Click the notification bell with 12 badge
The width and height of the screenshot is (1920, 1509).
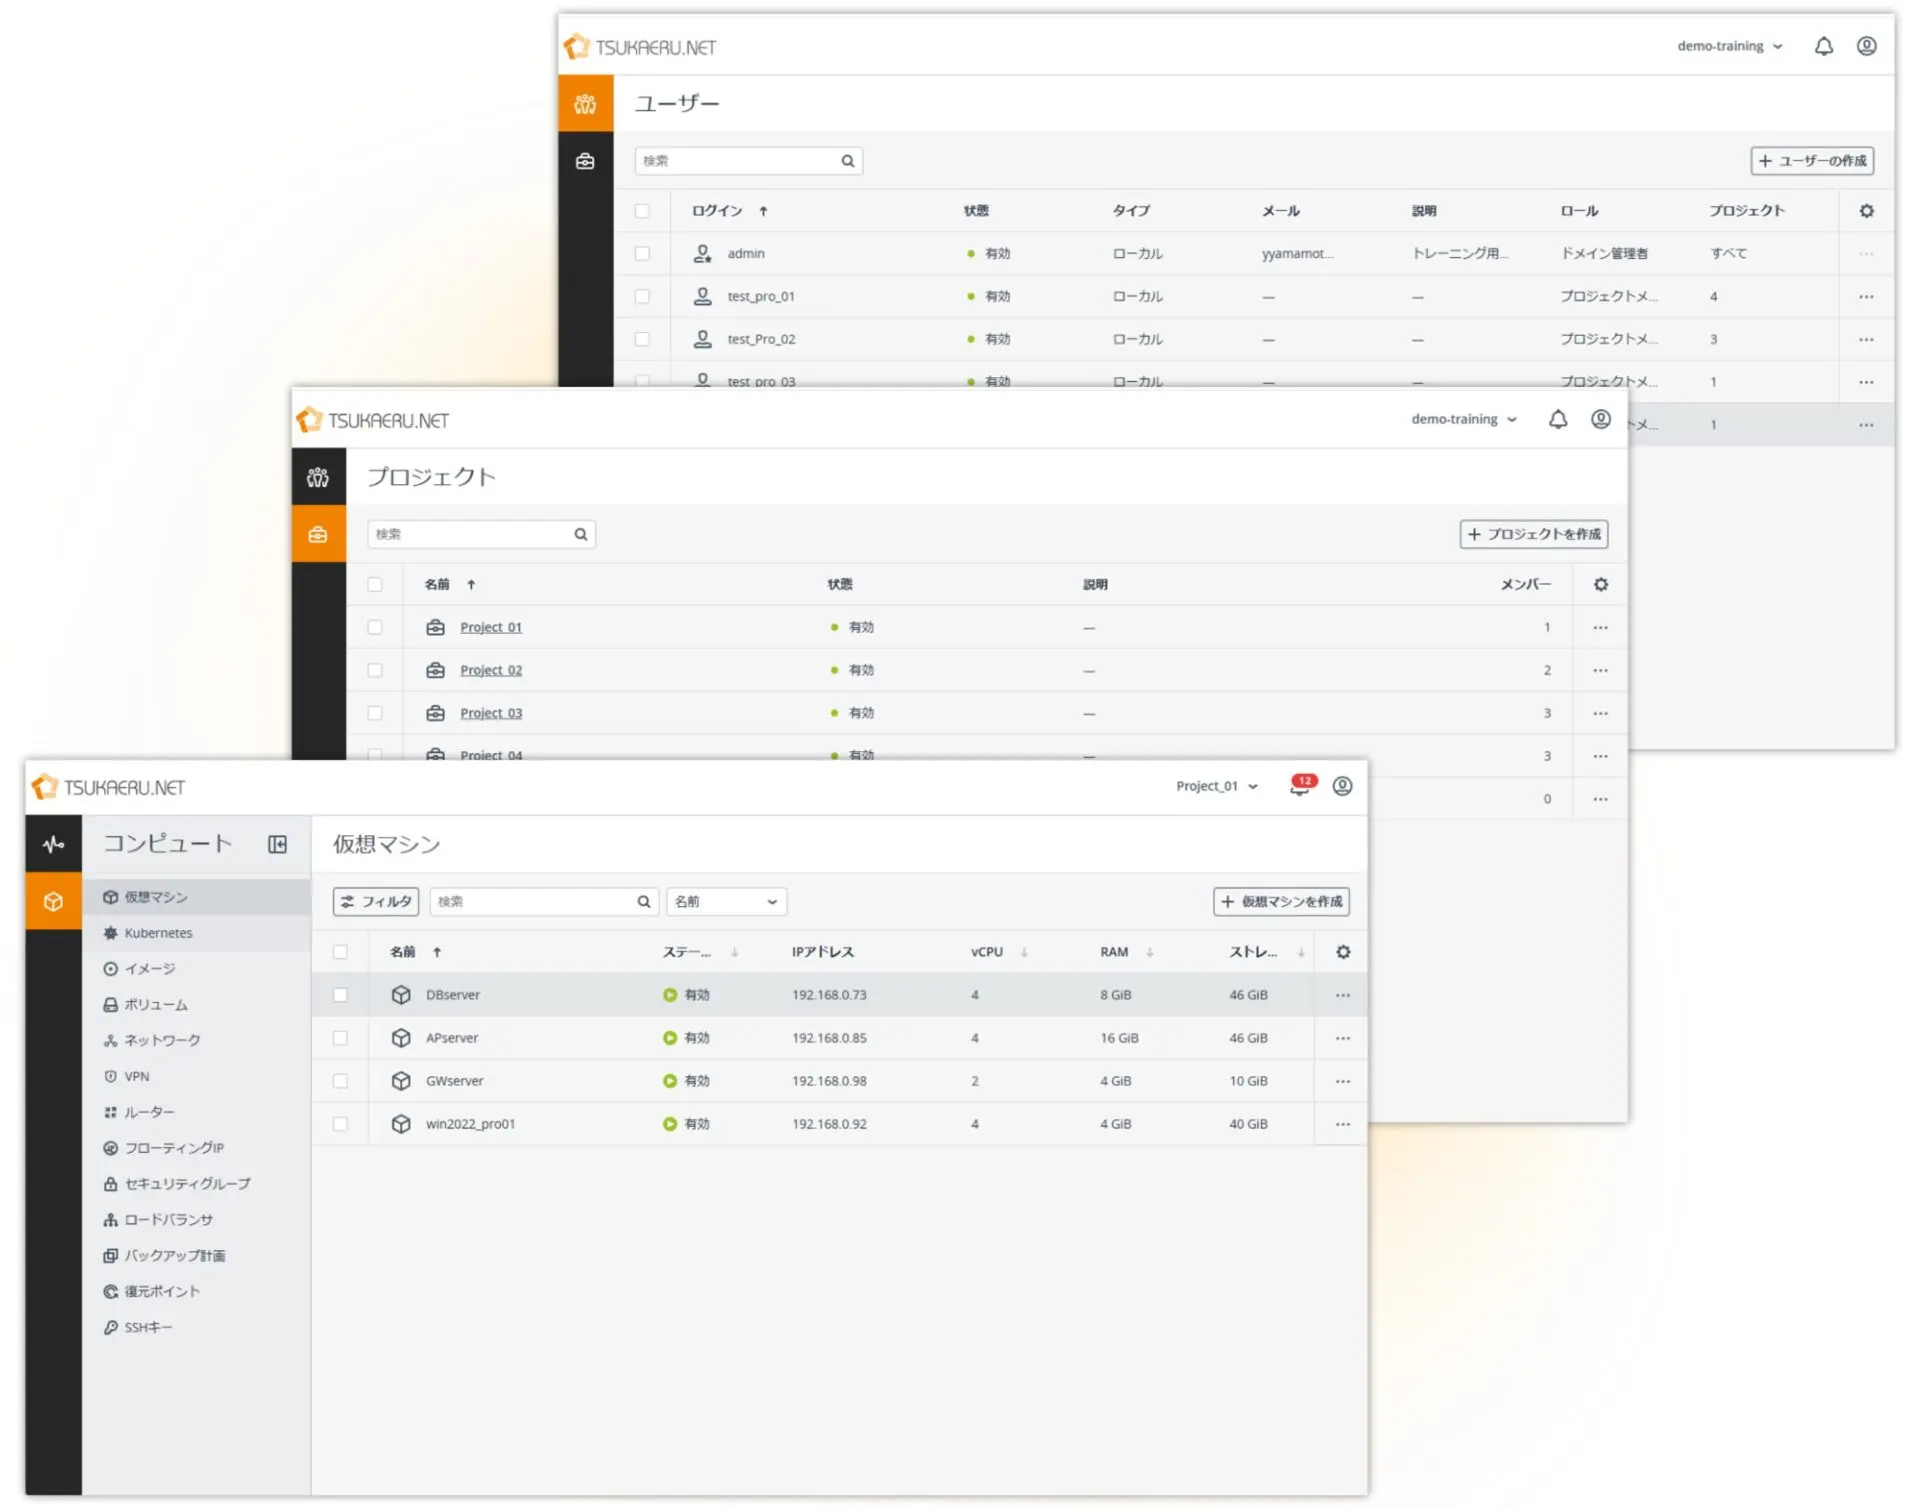coord(1299,787)
